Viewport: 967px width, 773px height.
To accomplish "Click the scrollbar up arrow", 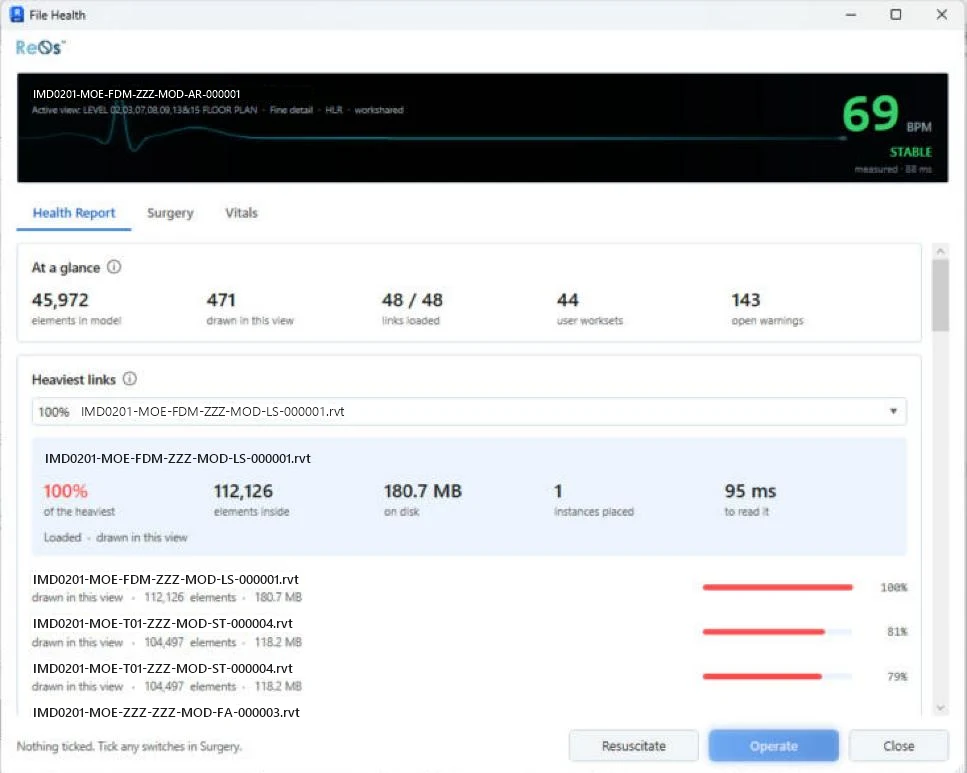I will pos(940,251).
